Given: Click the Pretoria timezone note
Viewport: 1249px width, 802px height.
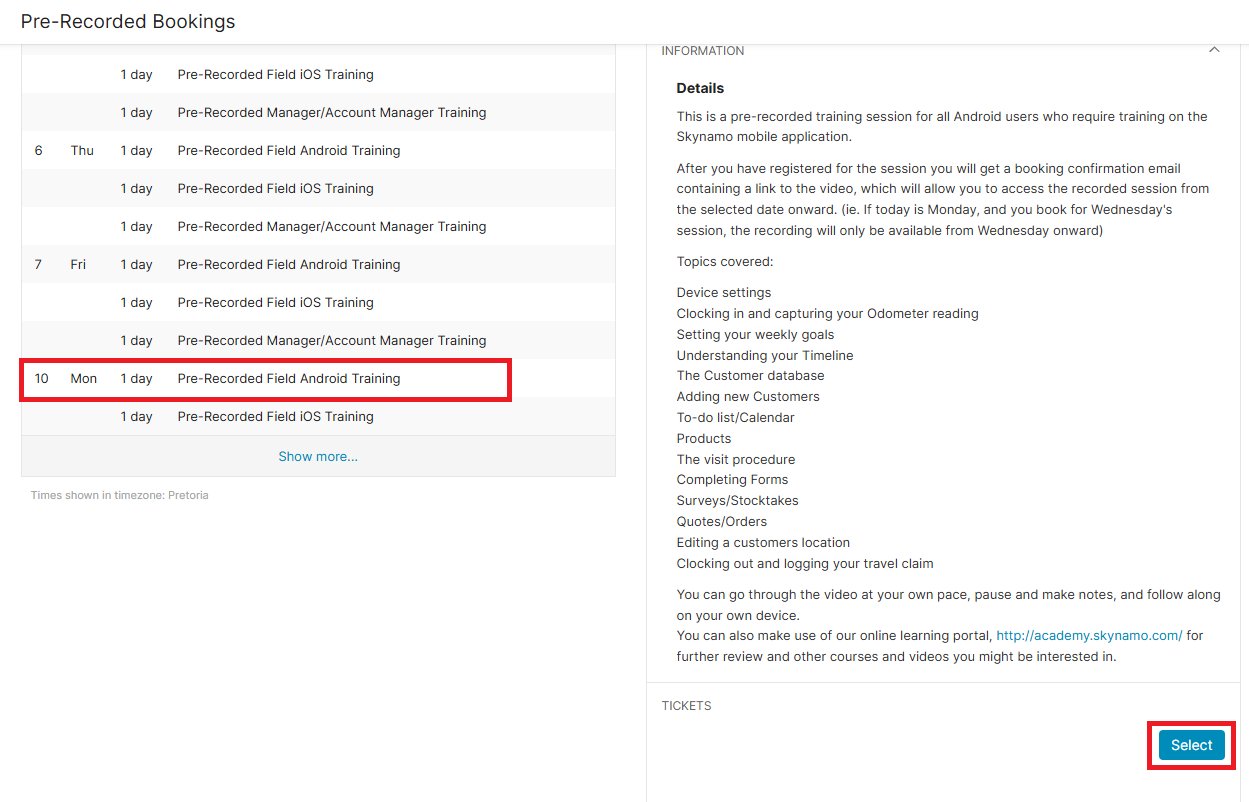Looking at the screenshot, I should (x=120, y=495).
